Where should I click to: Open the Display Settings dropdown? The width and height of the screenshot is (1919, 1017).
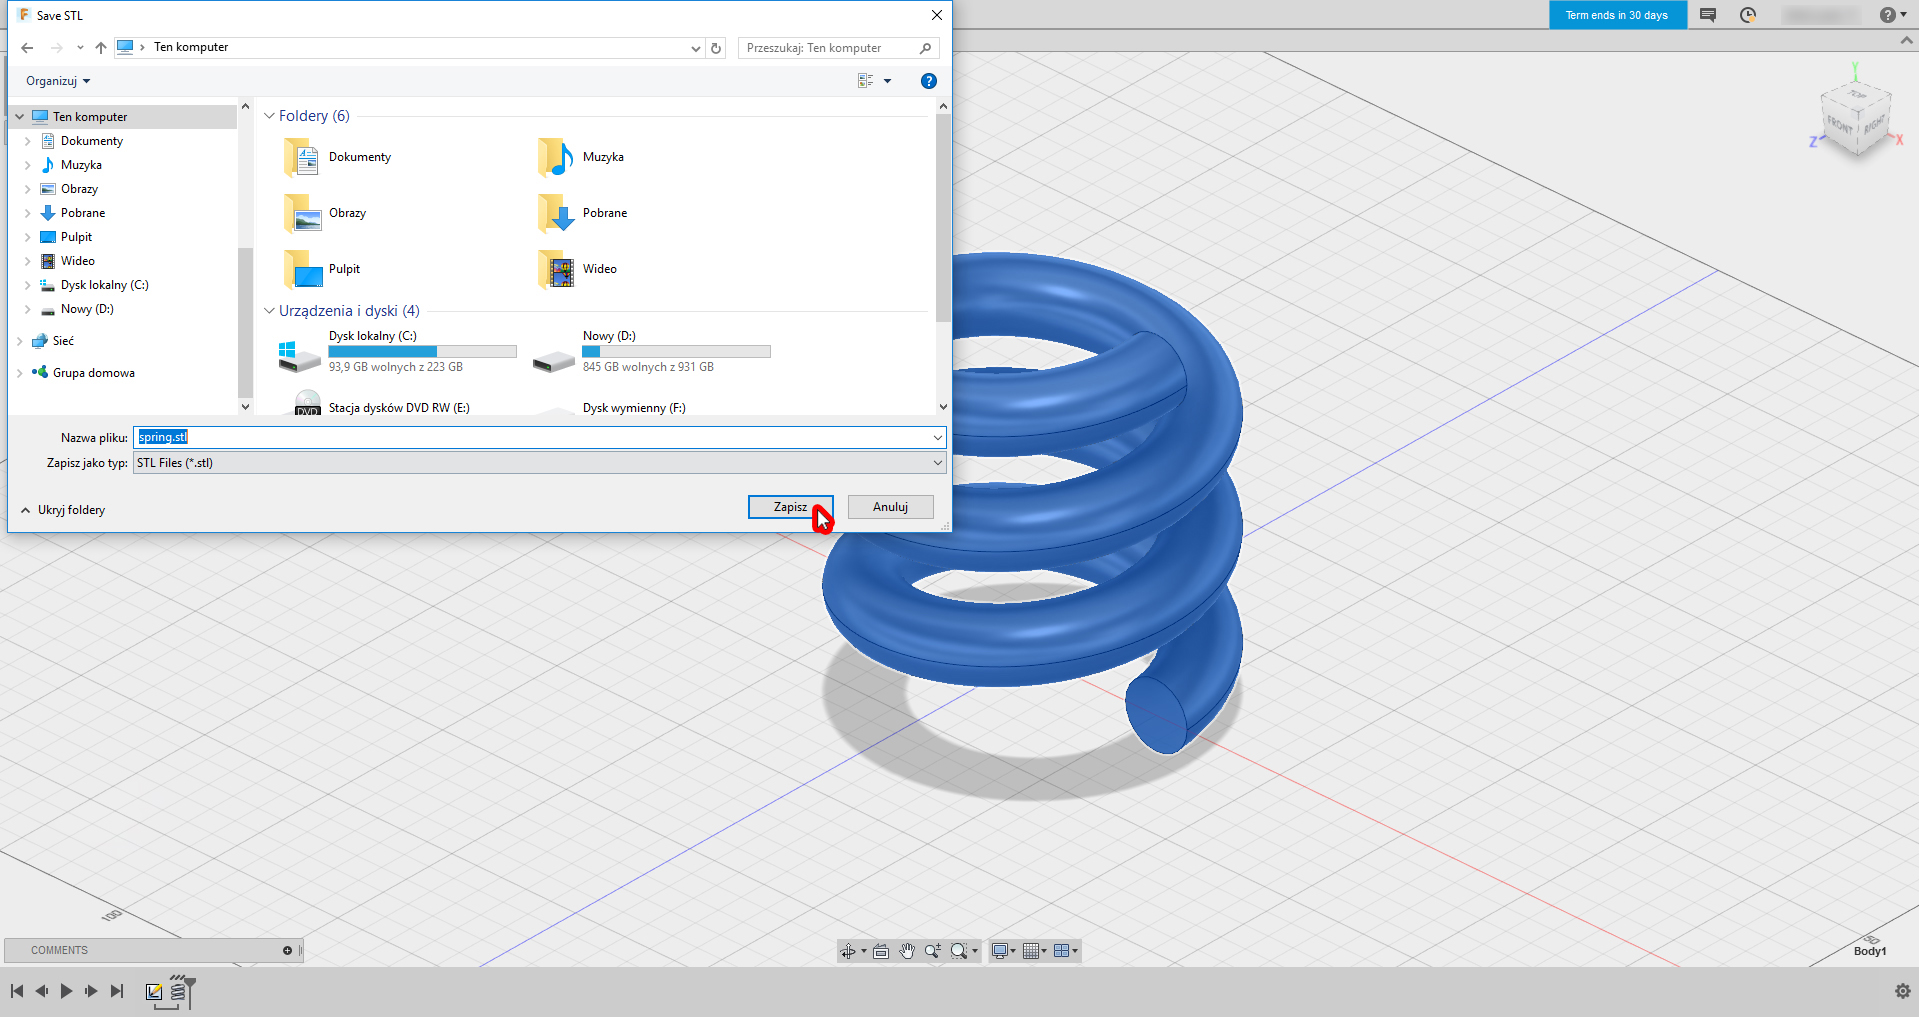pos(1002,951)
